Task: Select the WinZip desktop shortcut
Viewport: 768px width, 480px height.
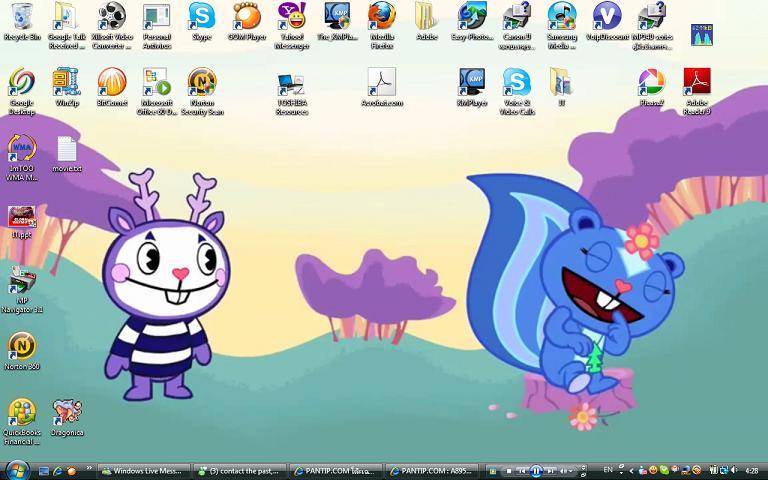Action: click(67, 88)
